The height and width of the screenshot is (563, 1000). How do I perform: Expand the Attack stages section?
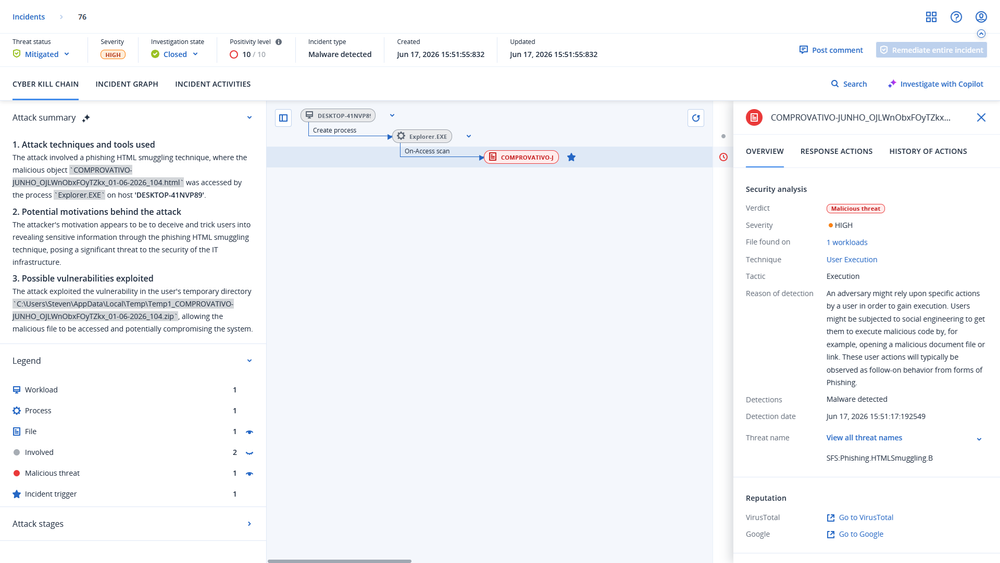(x=249, y=524)
